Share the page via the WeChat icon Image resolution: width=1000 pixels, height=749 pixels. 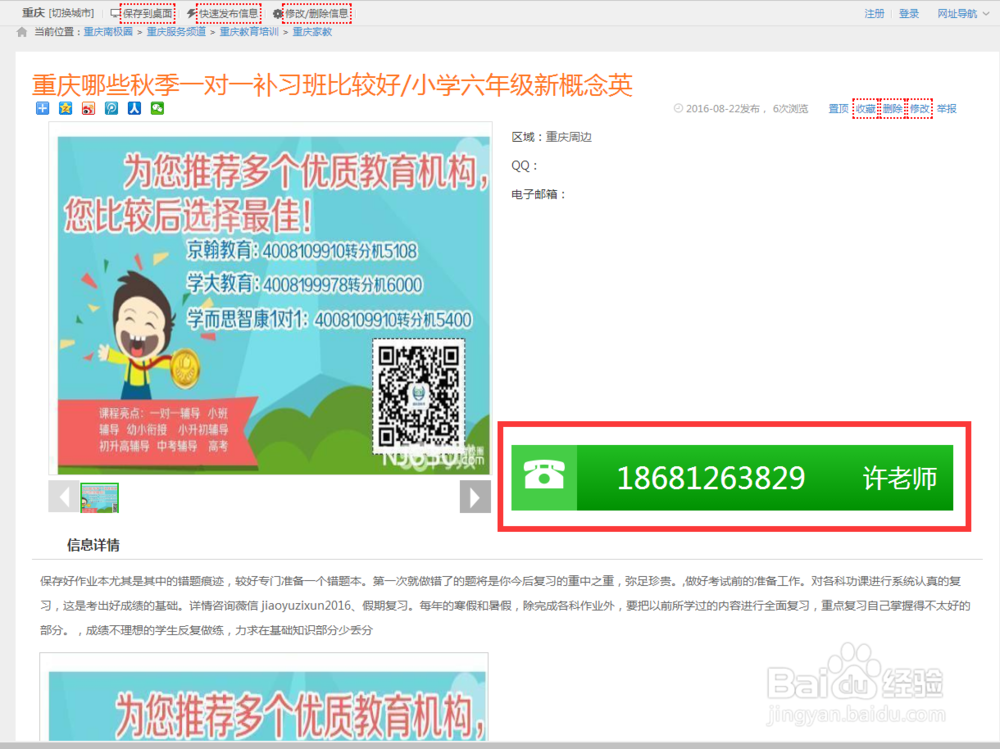point(157,107)
